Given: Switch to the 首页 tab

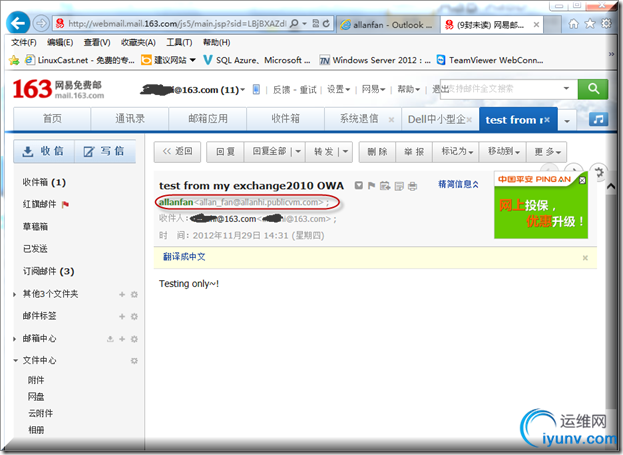Looking at the screenshot, I should (x=52, y=118).
